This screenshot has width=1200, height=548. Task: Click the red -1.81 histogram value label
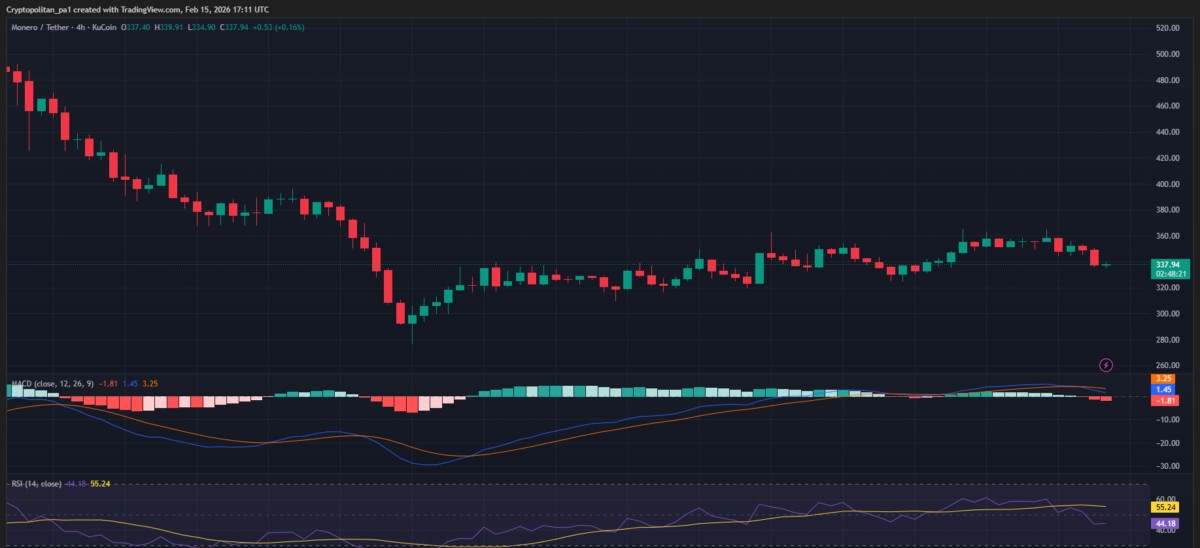tap(1163, 400)
